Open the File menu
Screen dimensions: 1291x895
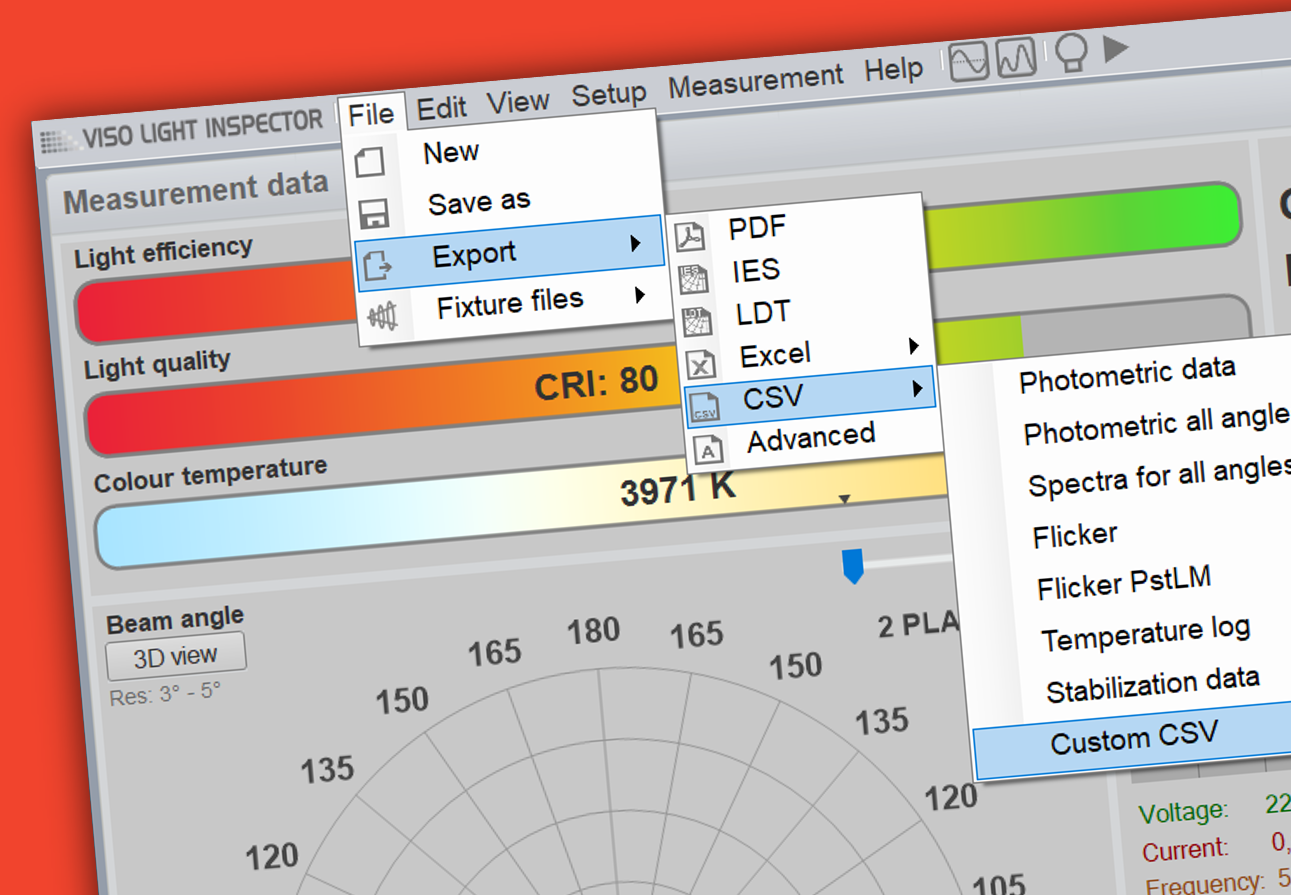tap(371, 115)
